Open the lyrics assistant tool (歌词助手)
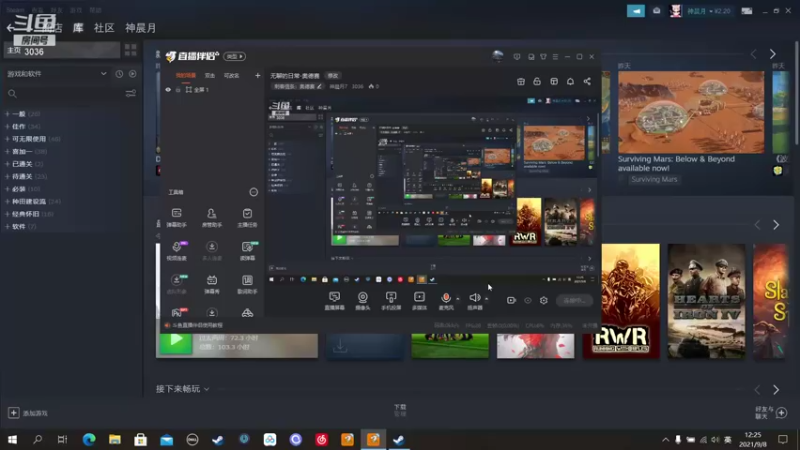 click(247, 284)
